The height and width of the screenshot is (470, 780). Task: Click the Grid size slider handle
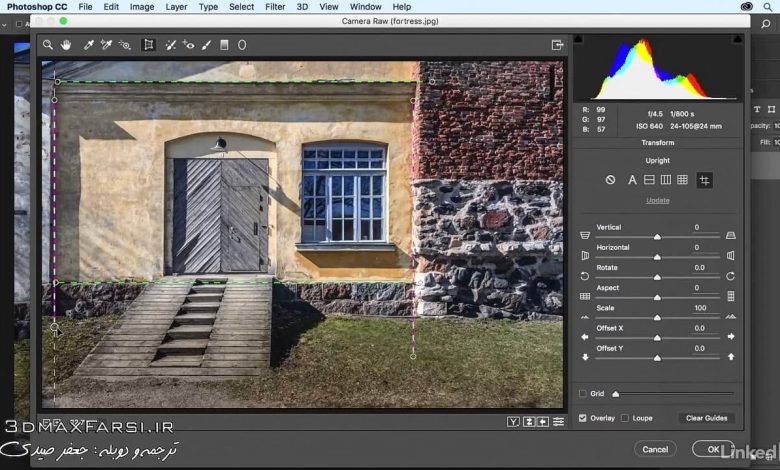click(x=615, y=394)
